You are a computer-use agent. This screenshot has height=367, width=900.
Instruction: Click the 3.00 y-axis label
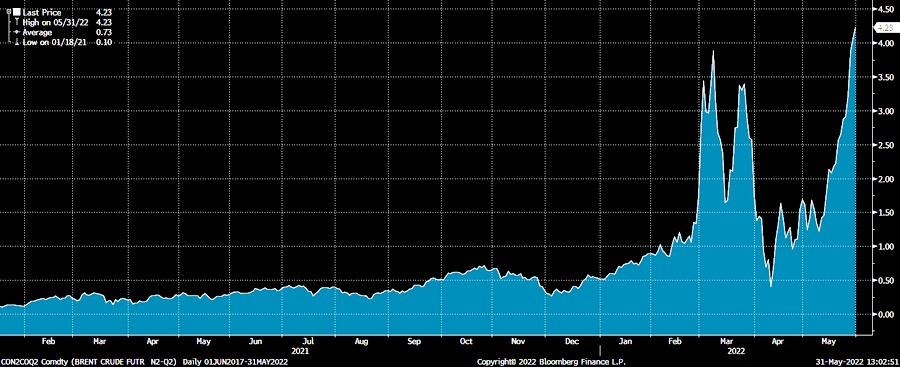[885, 111]
